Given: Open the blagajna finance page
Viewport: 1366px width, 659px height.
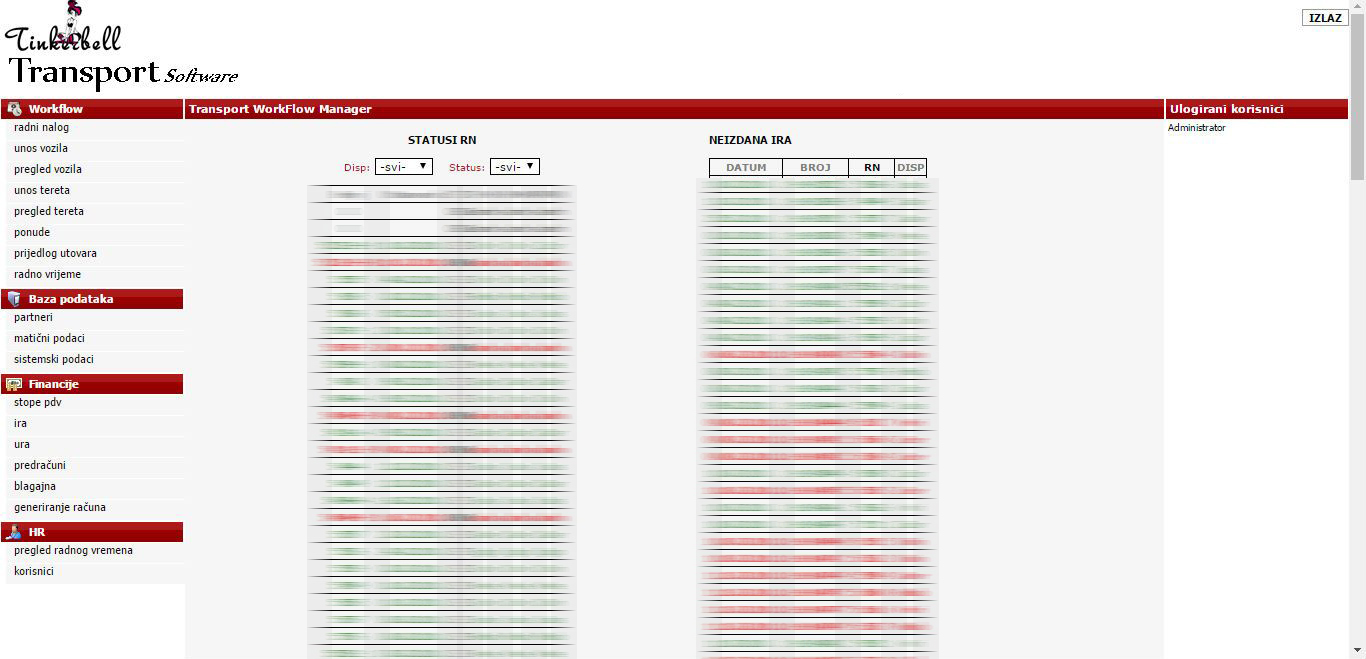Looking at the screenshot, I should 35,487.
